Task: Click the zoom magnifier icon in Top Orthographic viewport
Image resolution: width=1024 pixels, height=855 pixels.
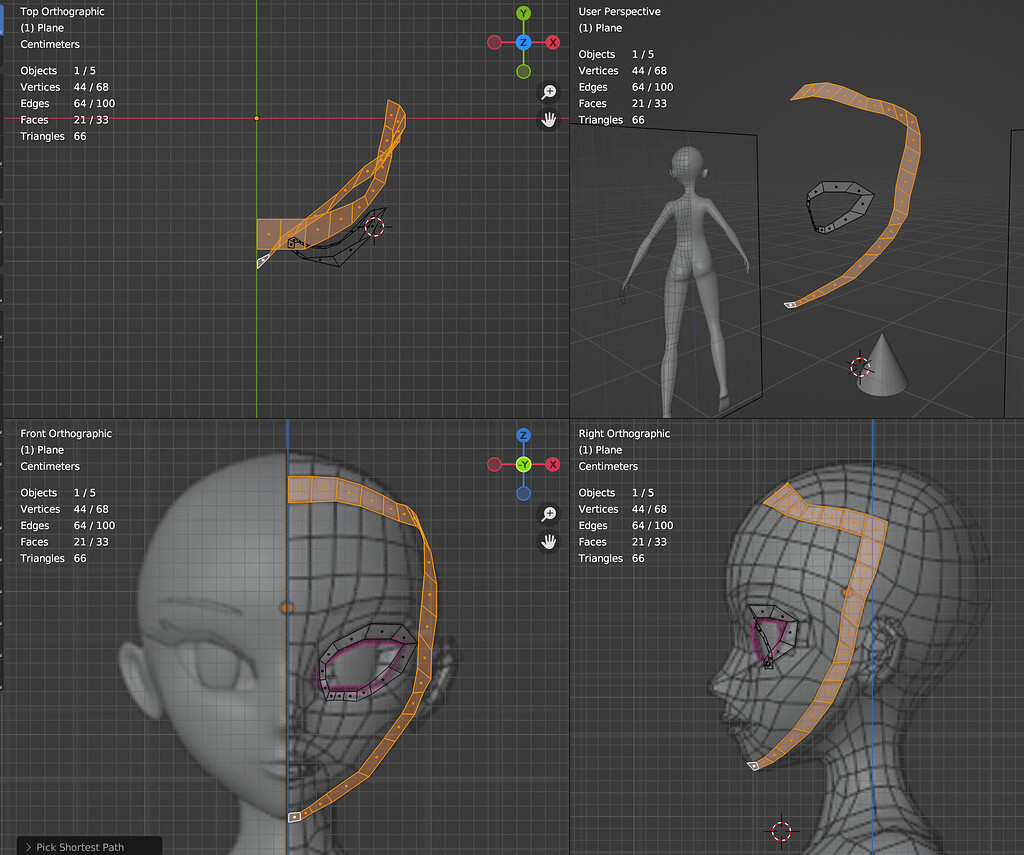Action: point(548,91)
